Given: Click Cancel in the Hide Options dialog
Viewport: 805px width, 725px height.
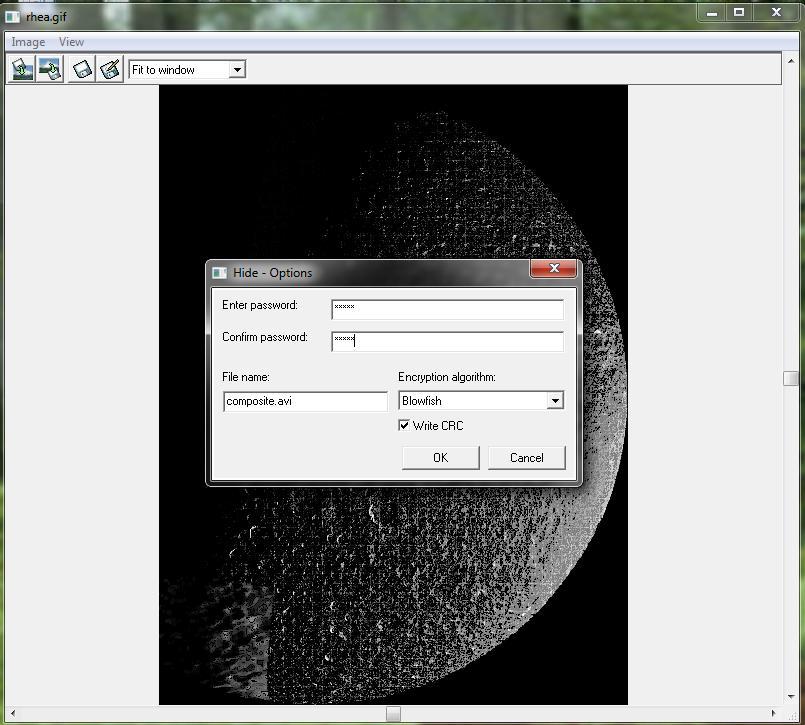Looking at the screenshot, I should click(x=527, y=457).
